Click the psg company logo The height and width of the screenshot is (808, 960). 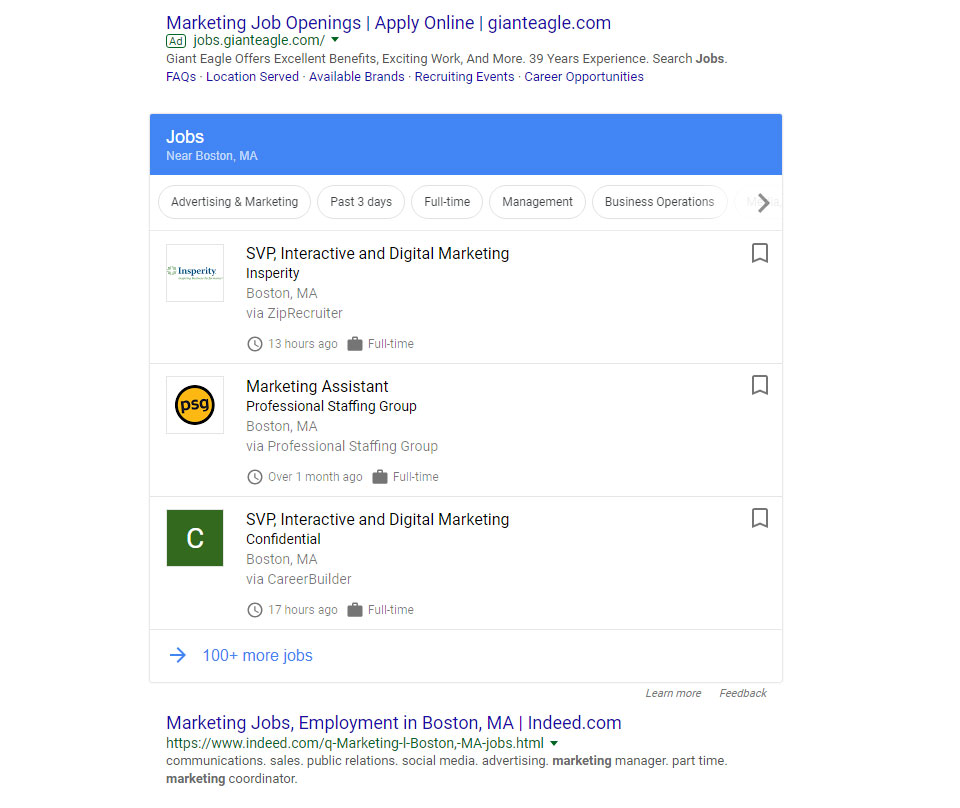point(195,405)
